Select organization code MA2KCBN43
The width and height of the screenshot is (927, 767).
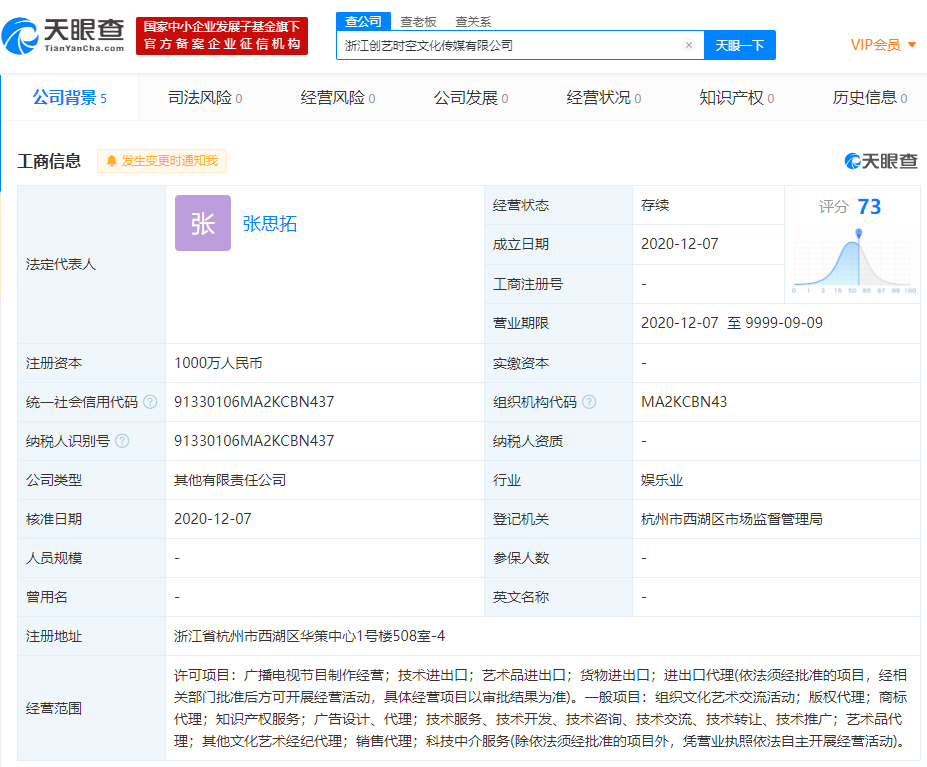click(x=684, y=402)
